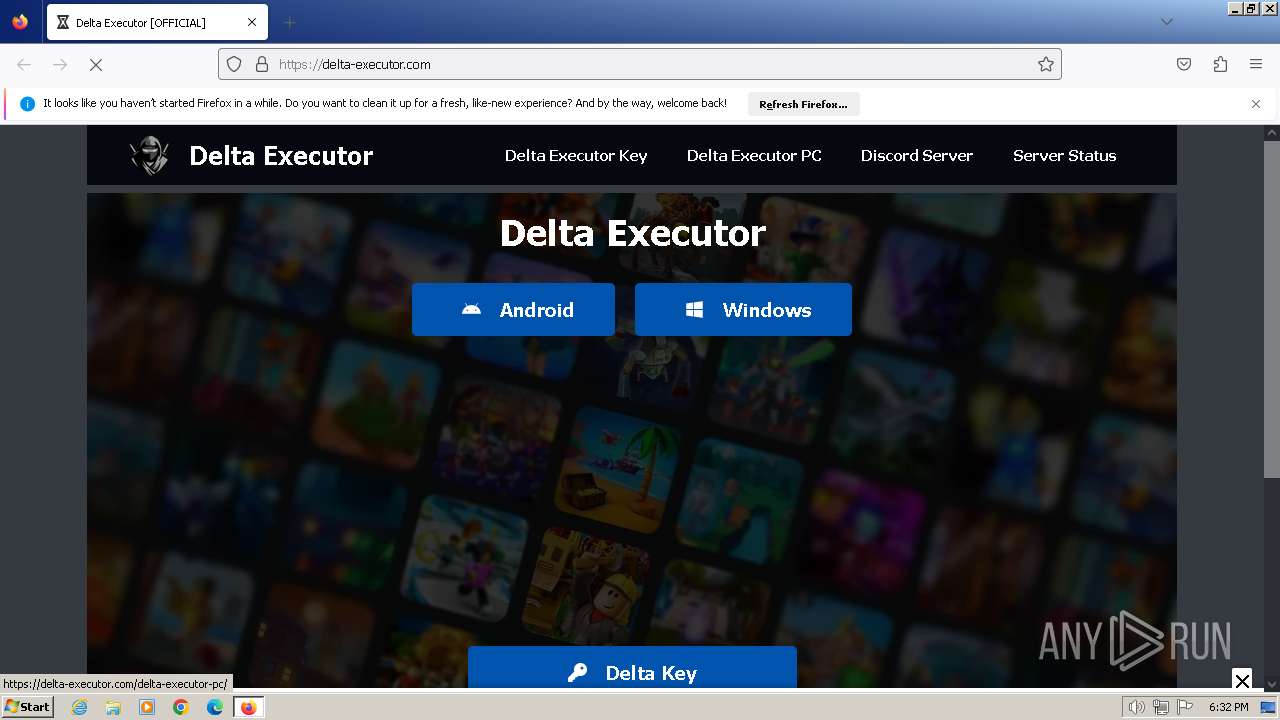This screenshot has width=1280, height=720.
Task: Open the Discord Server menu item
Action: (x=917, y=156)
